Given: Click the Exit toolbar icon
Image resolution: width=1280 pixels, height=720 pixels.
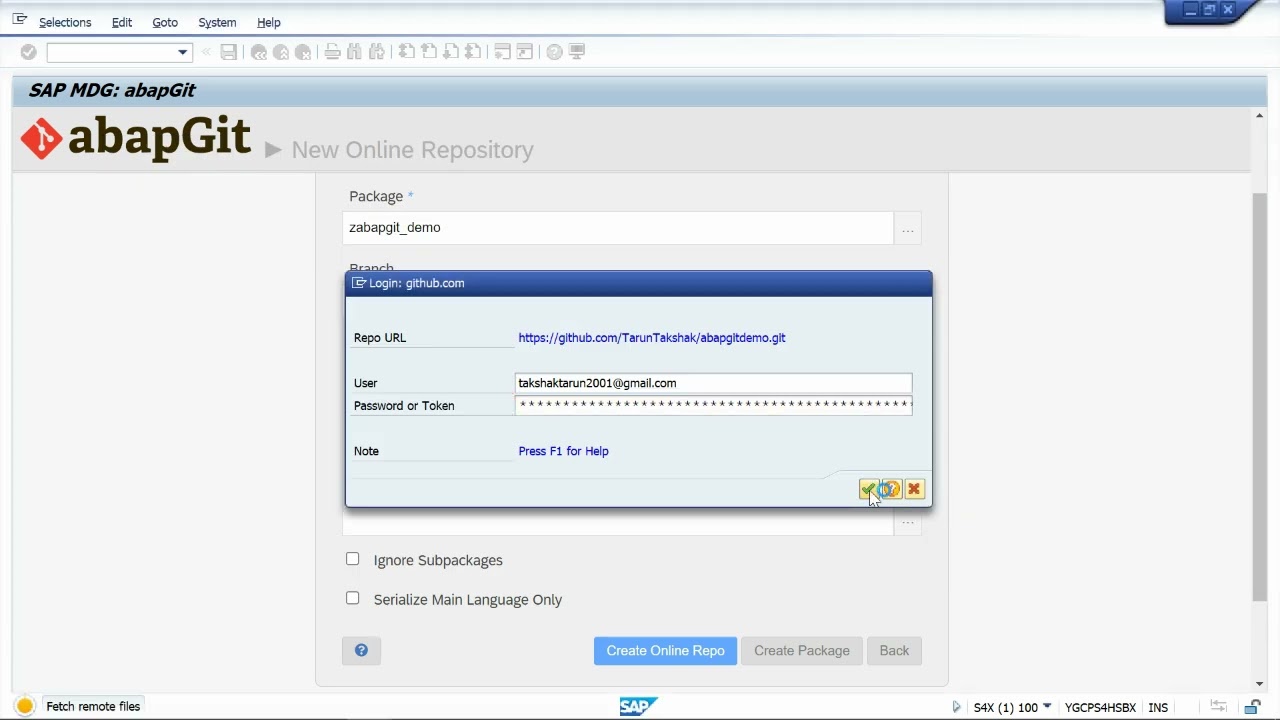Looking at the screenshot, I should tap(281, 52).
